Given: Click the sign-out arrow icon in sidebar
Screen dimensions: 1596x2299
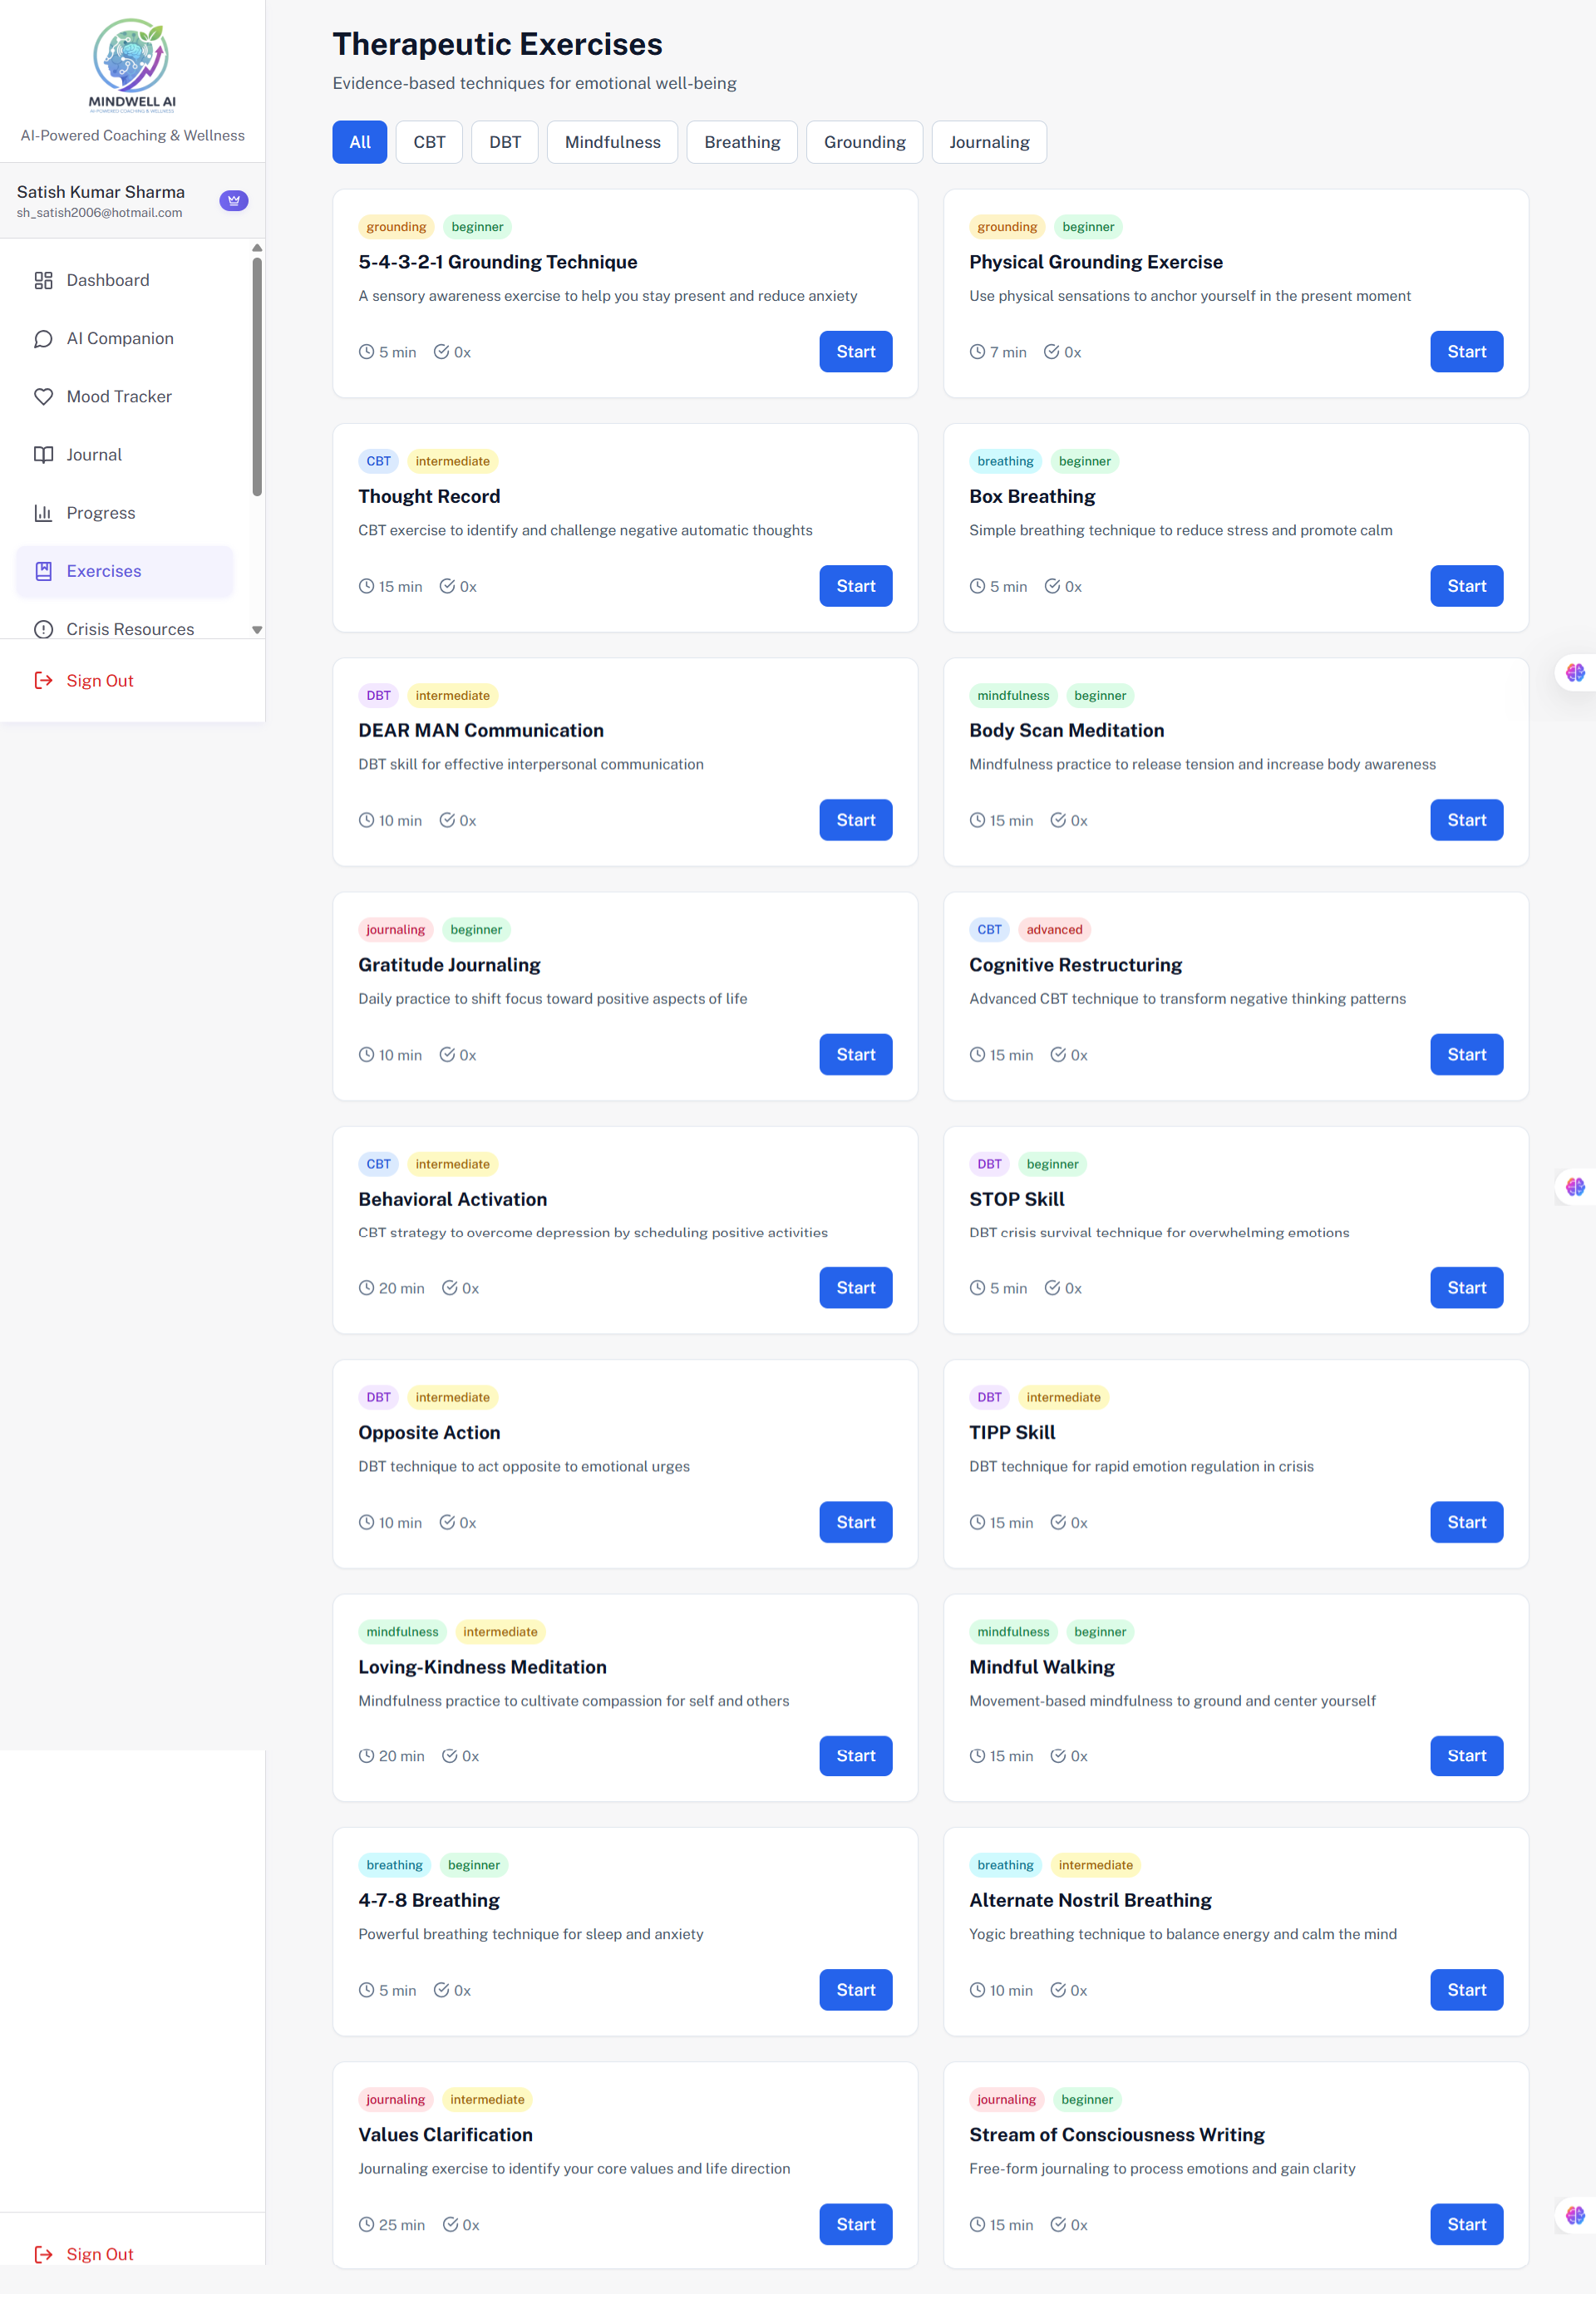Looking at the screenshot, I should click(x=43, y=680).
